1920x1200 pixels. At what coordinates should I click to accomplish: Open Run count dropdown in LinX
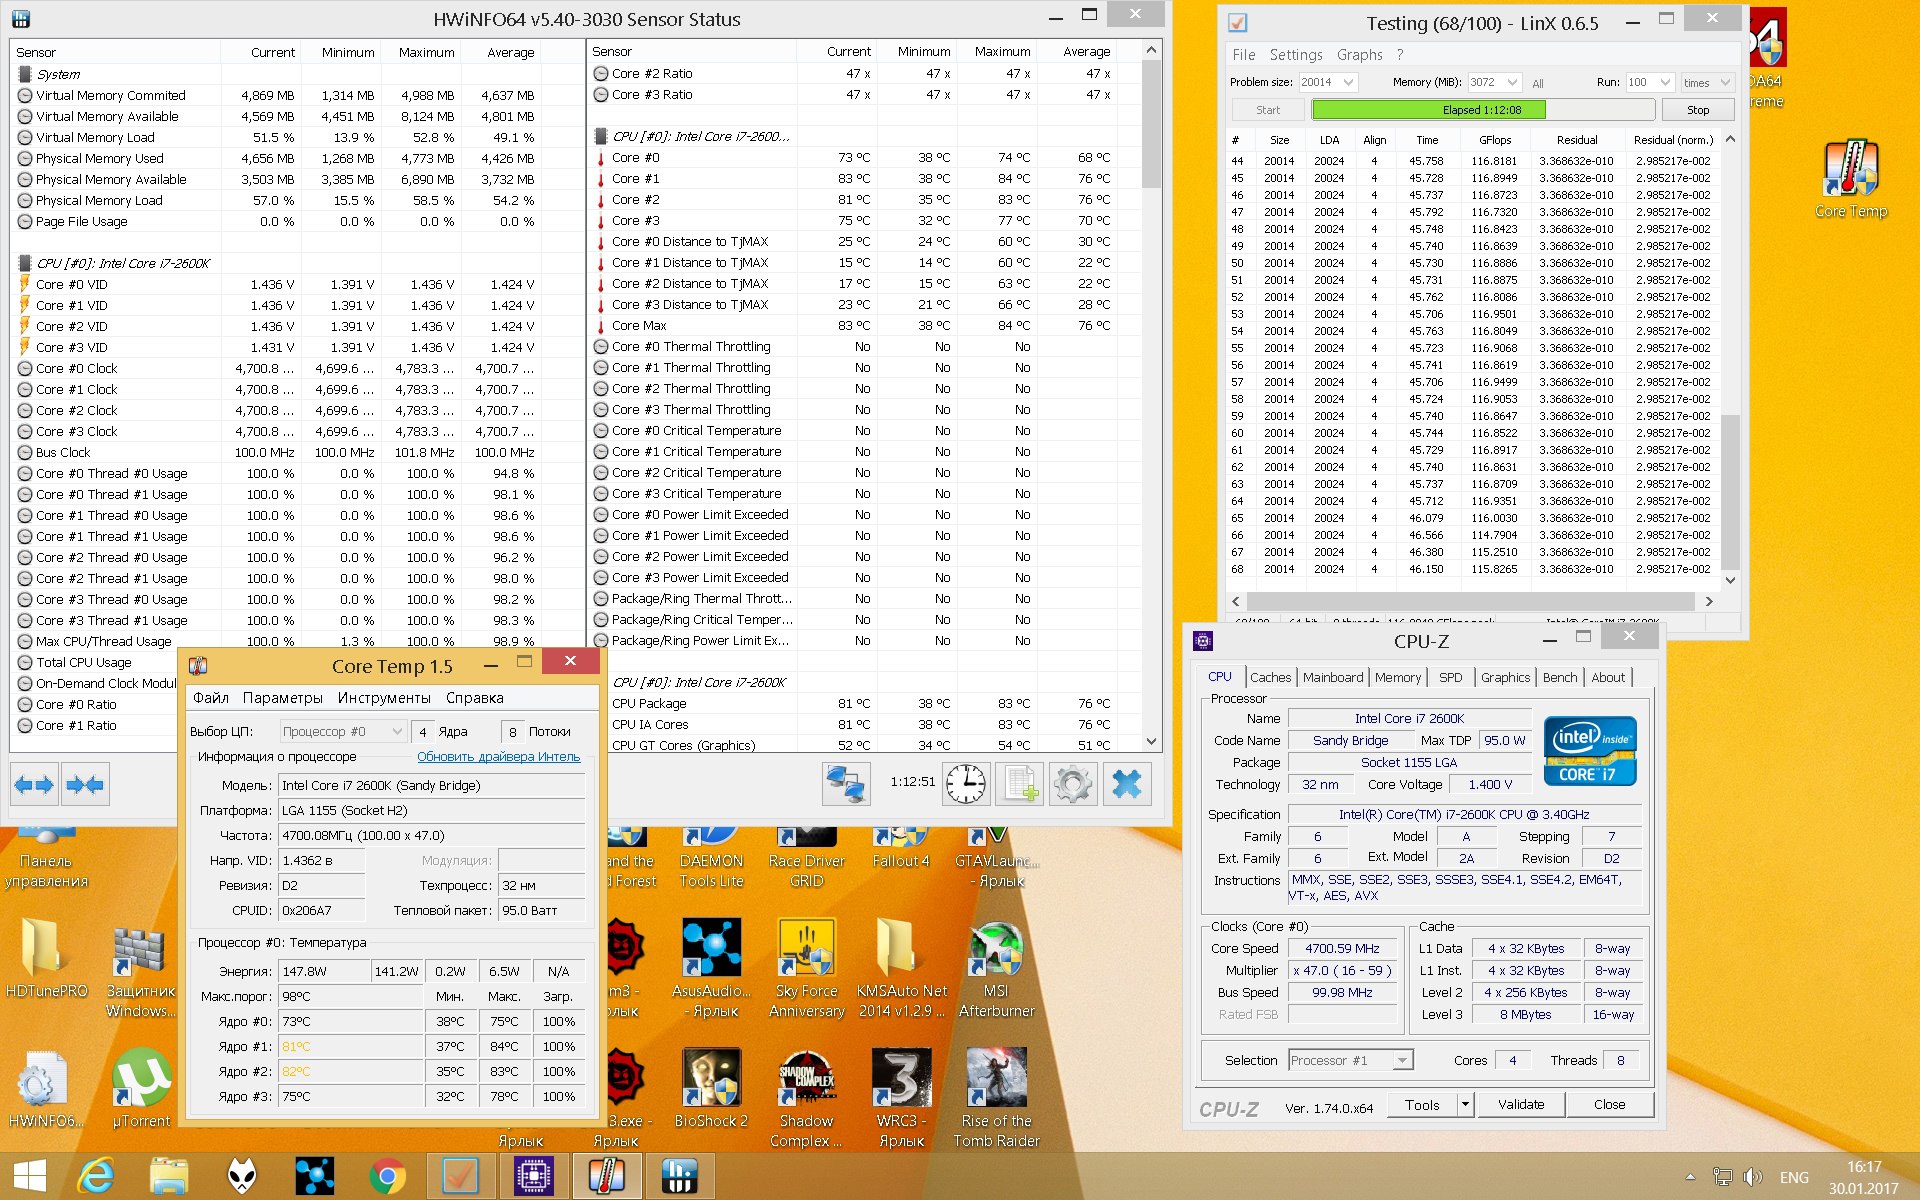click(1650, 82)
